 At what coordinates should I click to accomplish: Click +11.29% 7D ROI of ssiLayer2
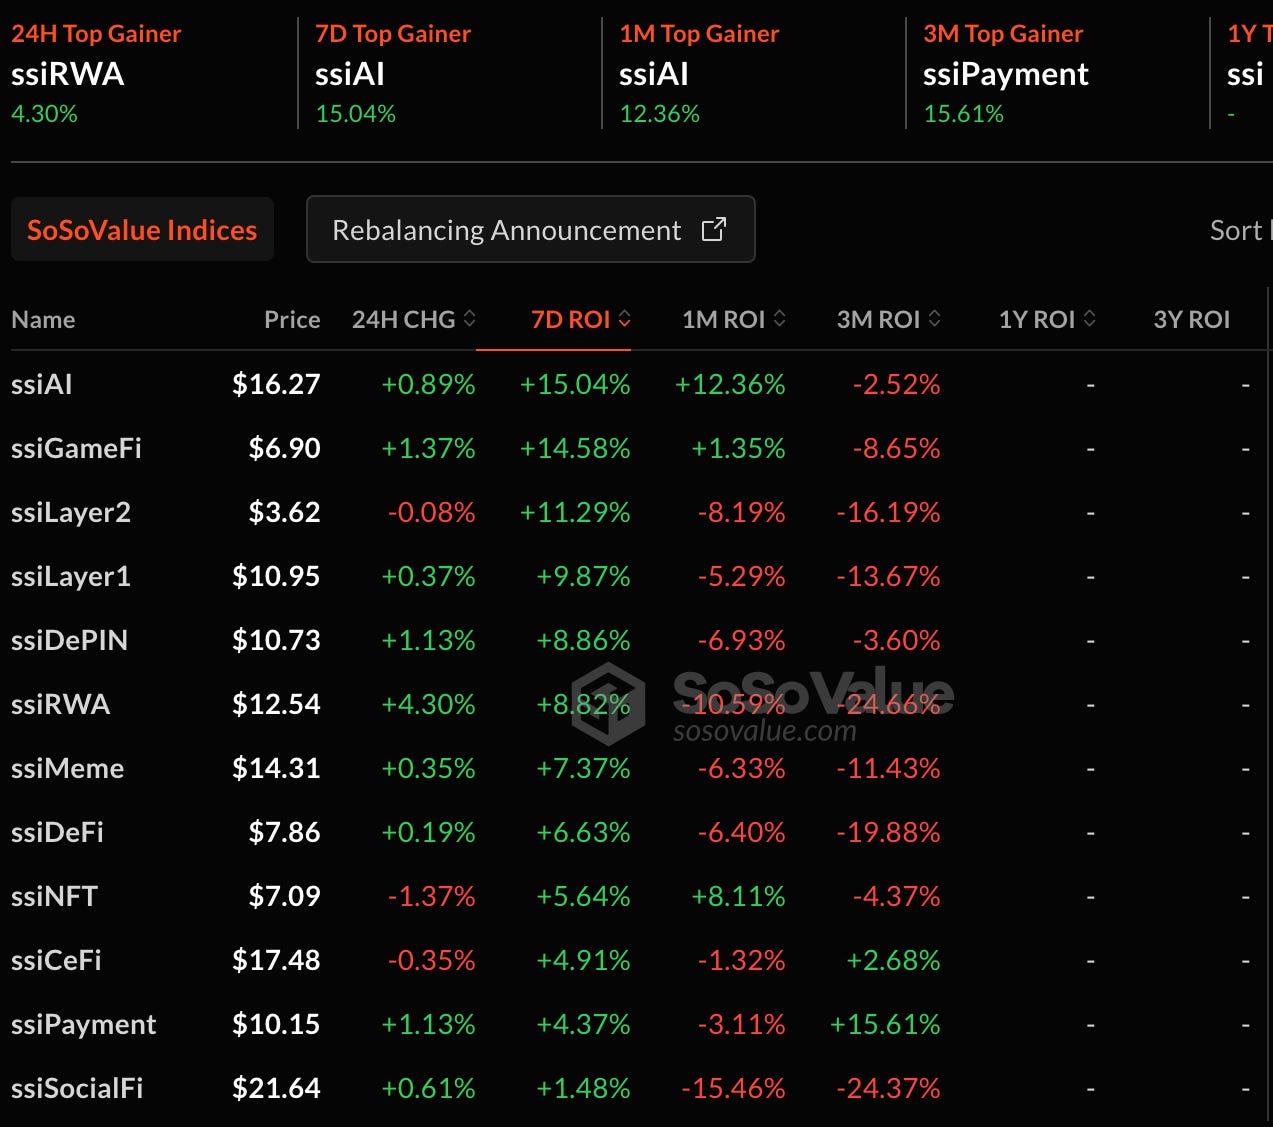pyautogui.click(x=575, y=512)
